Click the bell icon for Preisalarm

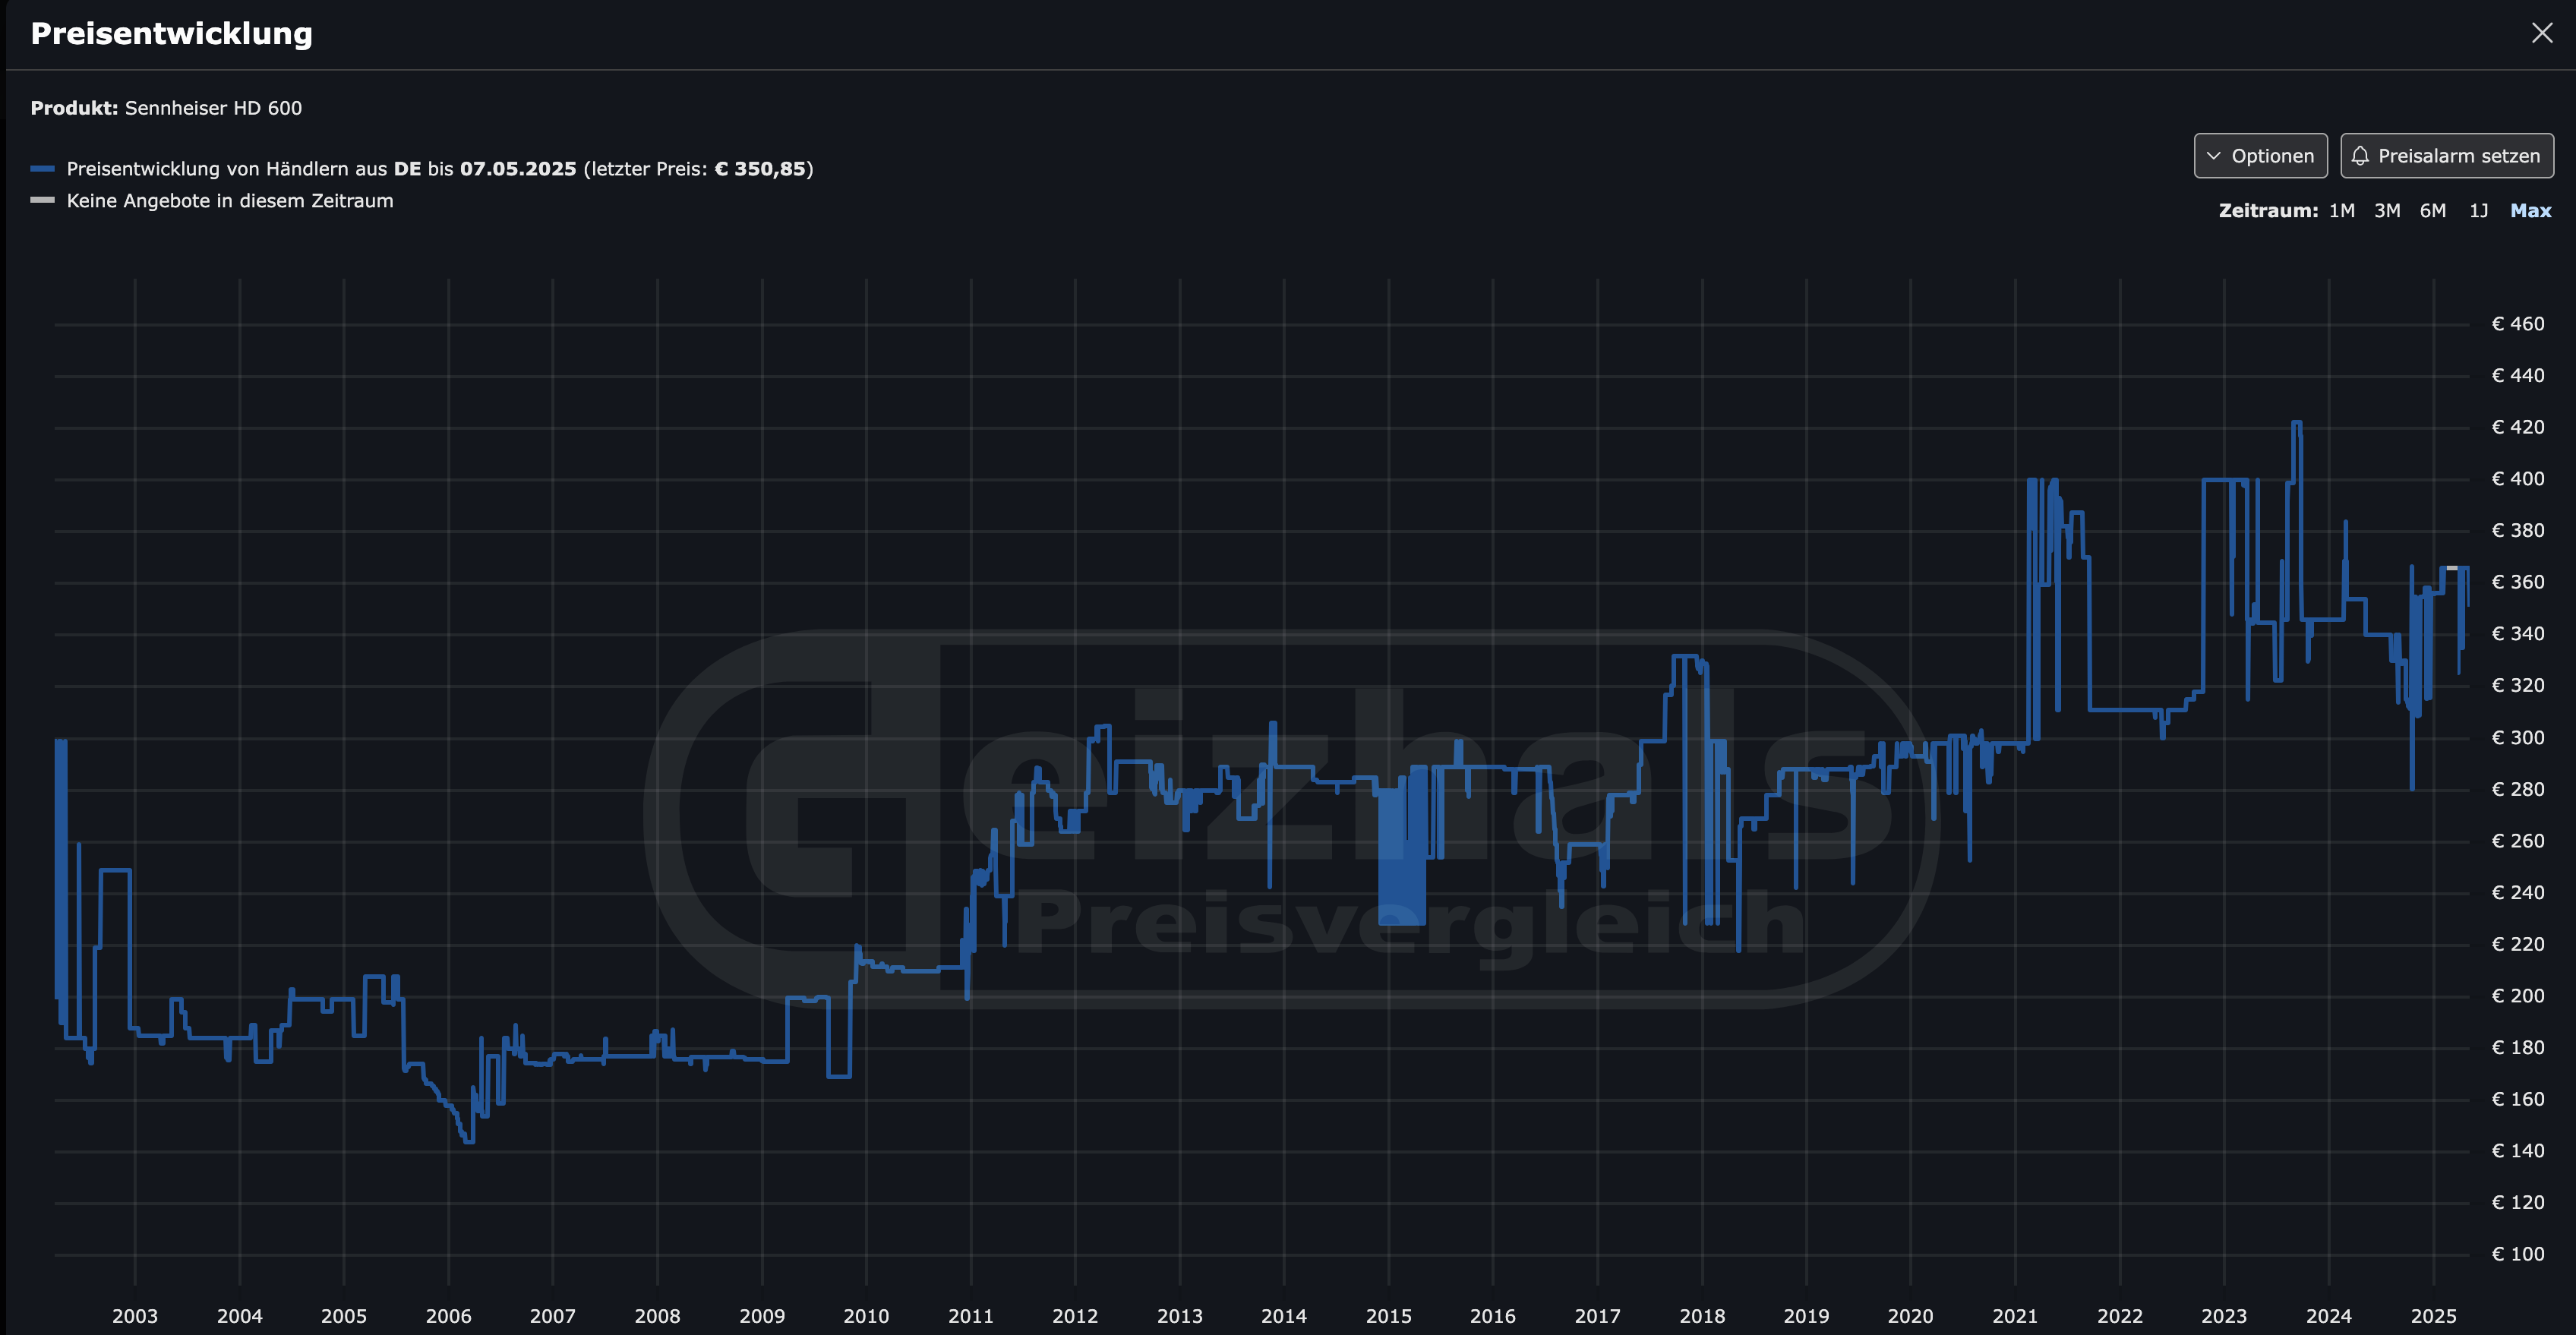tap(2360, 156)
